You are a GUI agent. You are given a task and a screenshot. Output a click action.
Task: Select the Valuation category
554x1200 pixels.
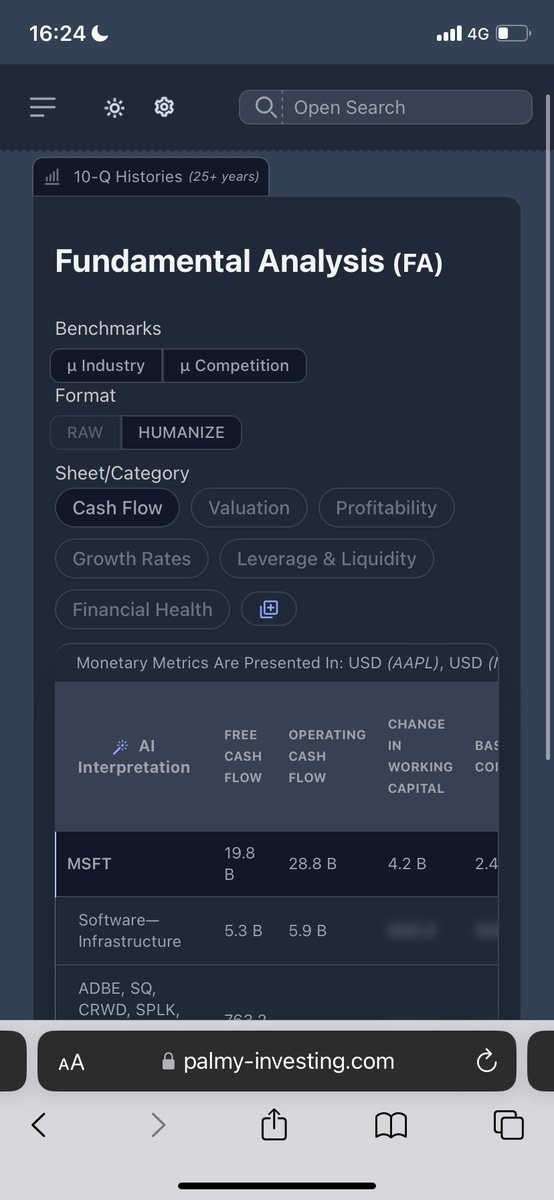[x=249, y=508]
